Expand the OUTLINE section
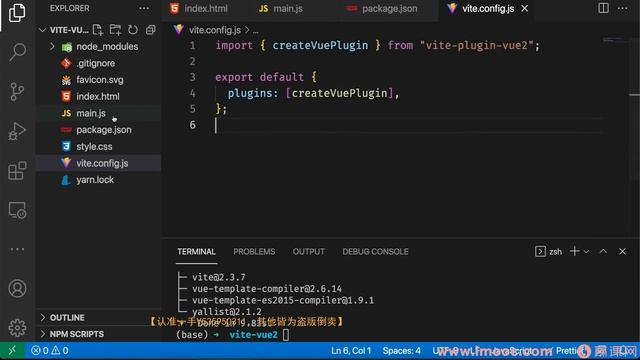 pos(98,317)
